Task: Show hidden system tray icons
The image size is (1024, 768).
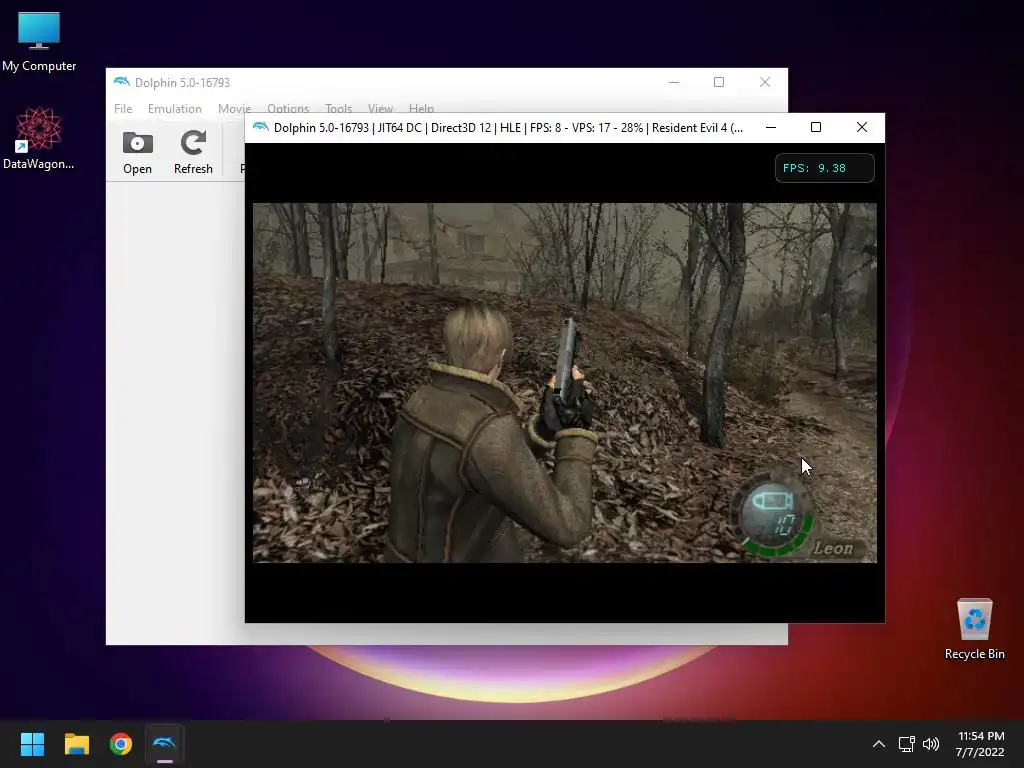Action: coord(879,744)
